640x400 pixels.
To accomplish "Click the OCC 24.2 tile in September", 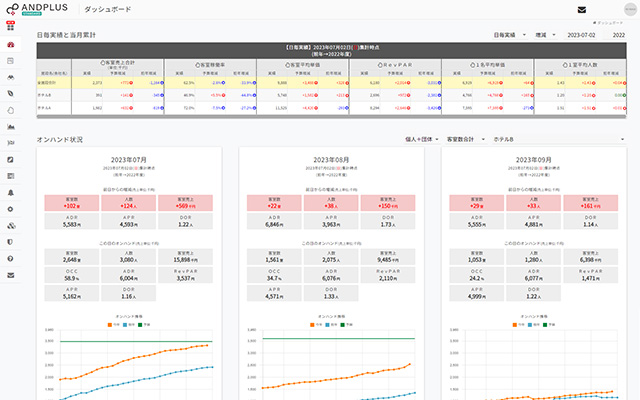I will pyautogui.click(x=476, y=275).
